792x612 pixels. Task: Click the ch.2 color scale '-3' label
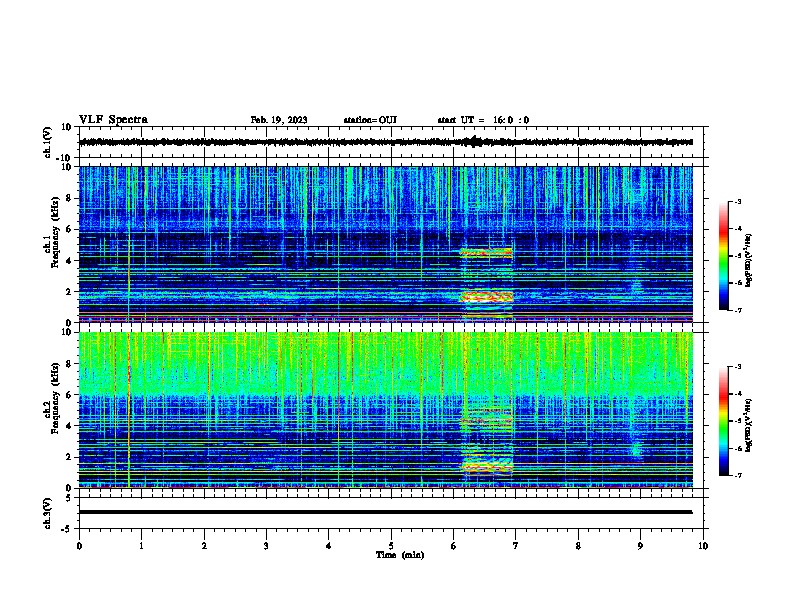(x=738, y=367)
